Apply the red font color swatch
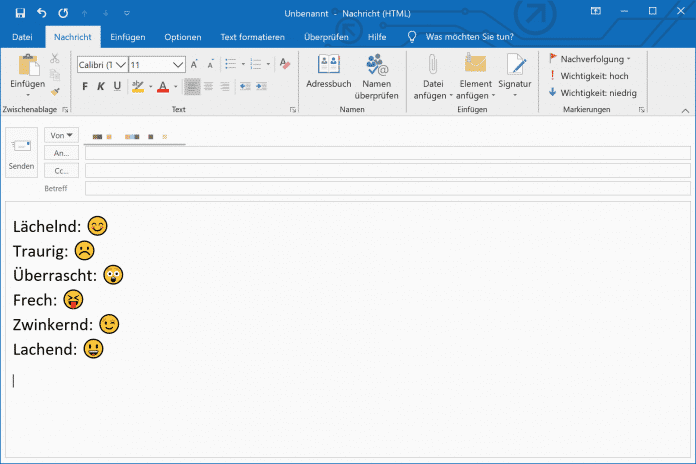Viewport: 696px width, 464px height. pyautogui.click(x=164, y=86)
